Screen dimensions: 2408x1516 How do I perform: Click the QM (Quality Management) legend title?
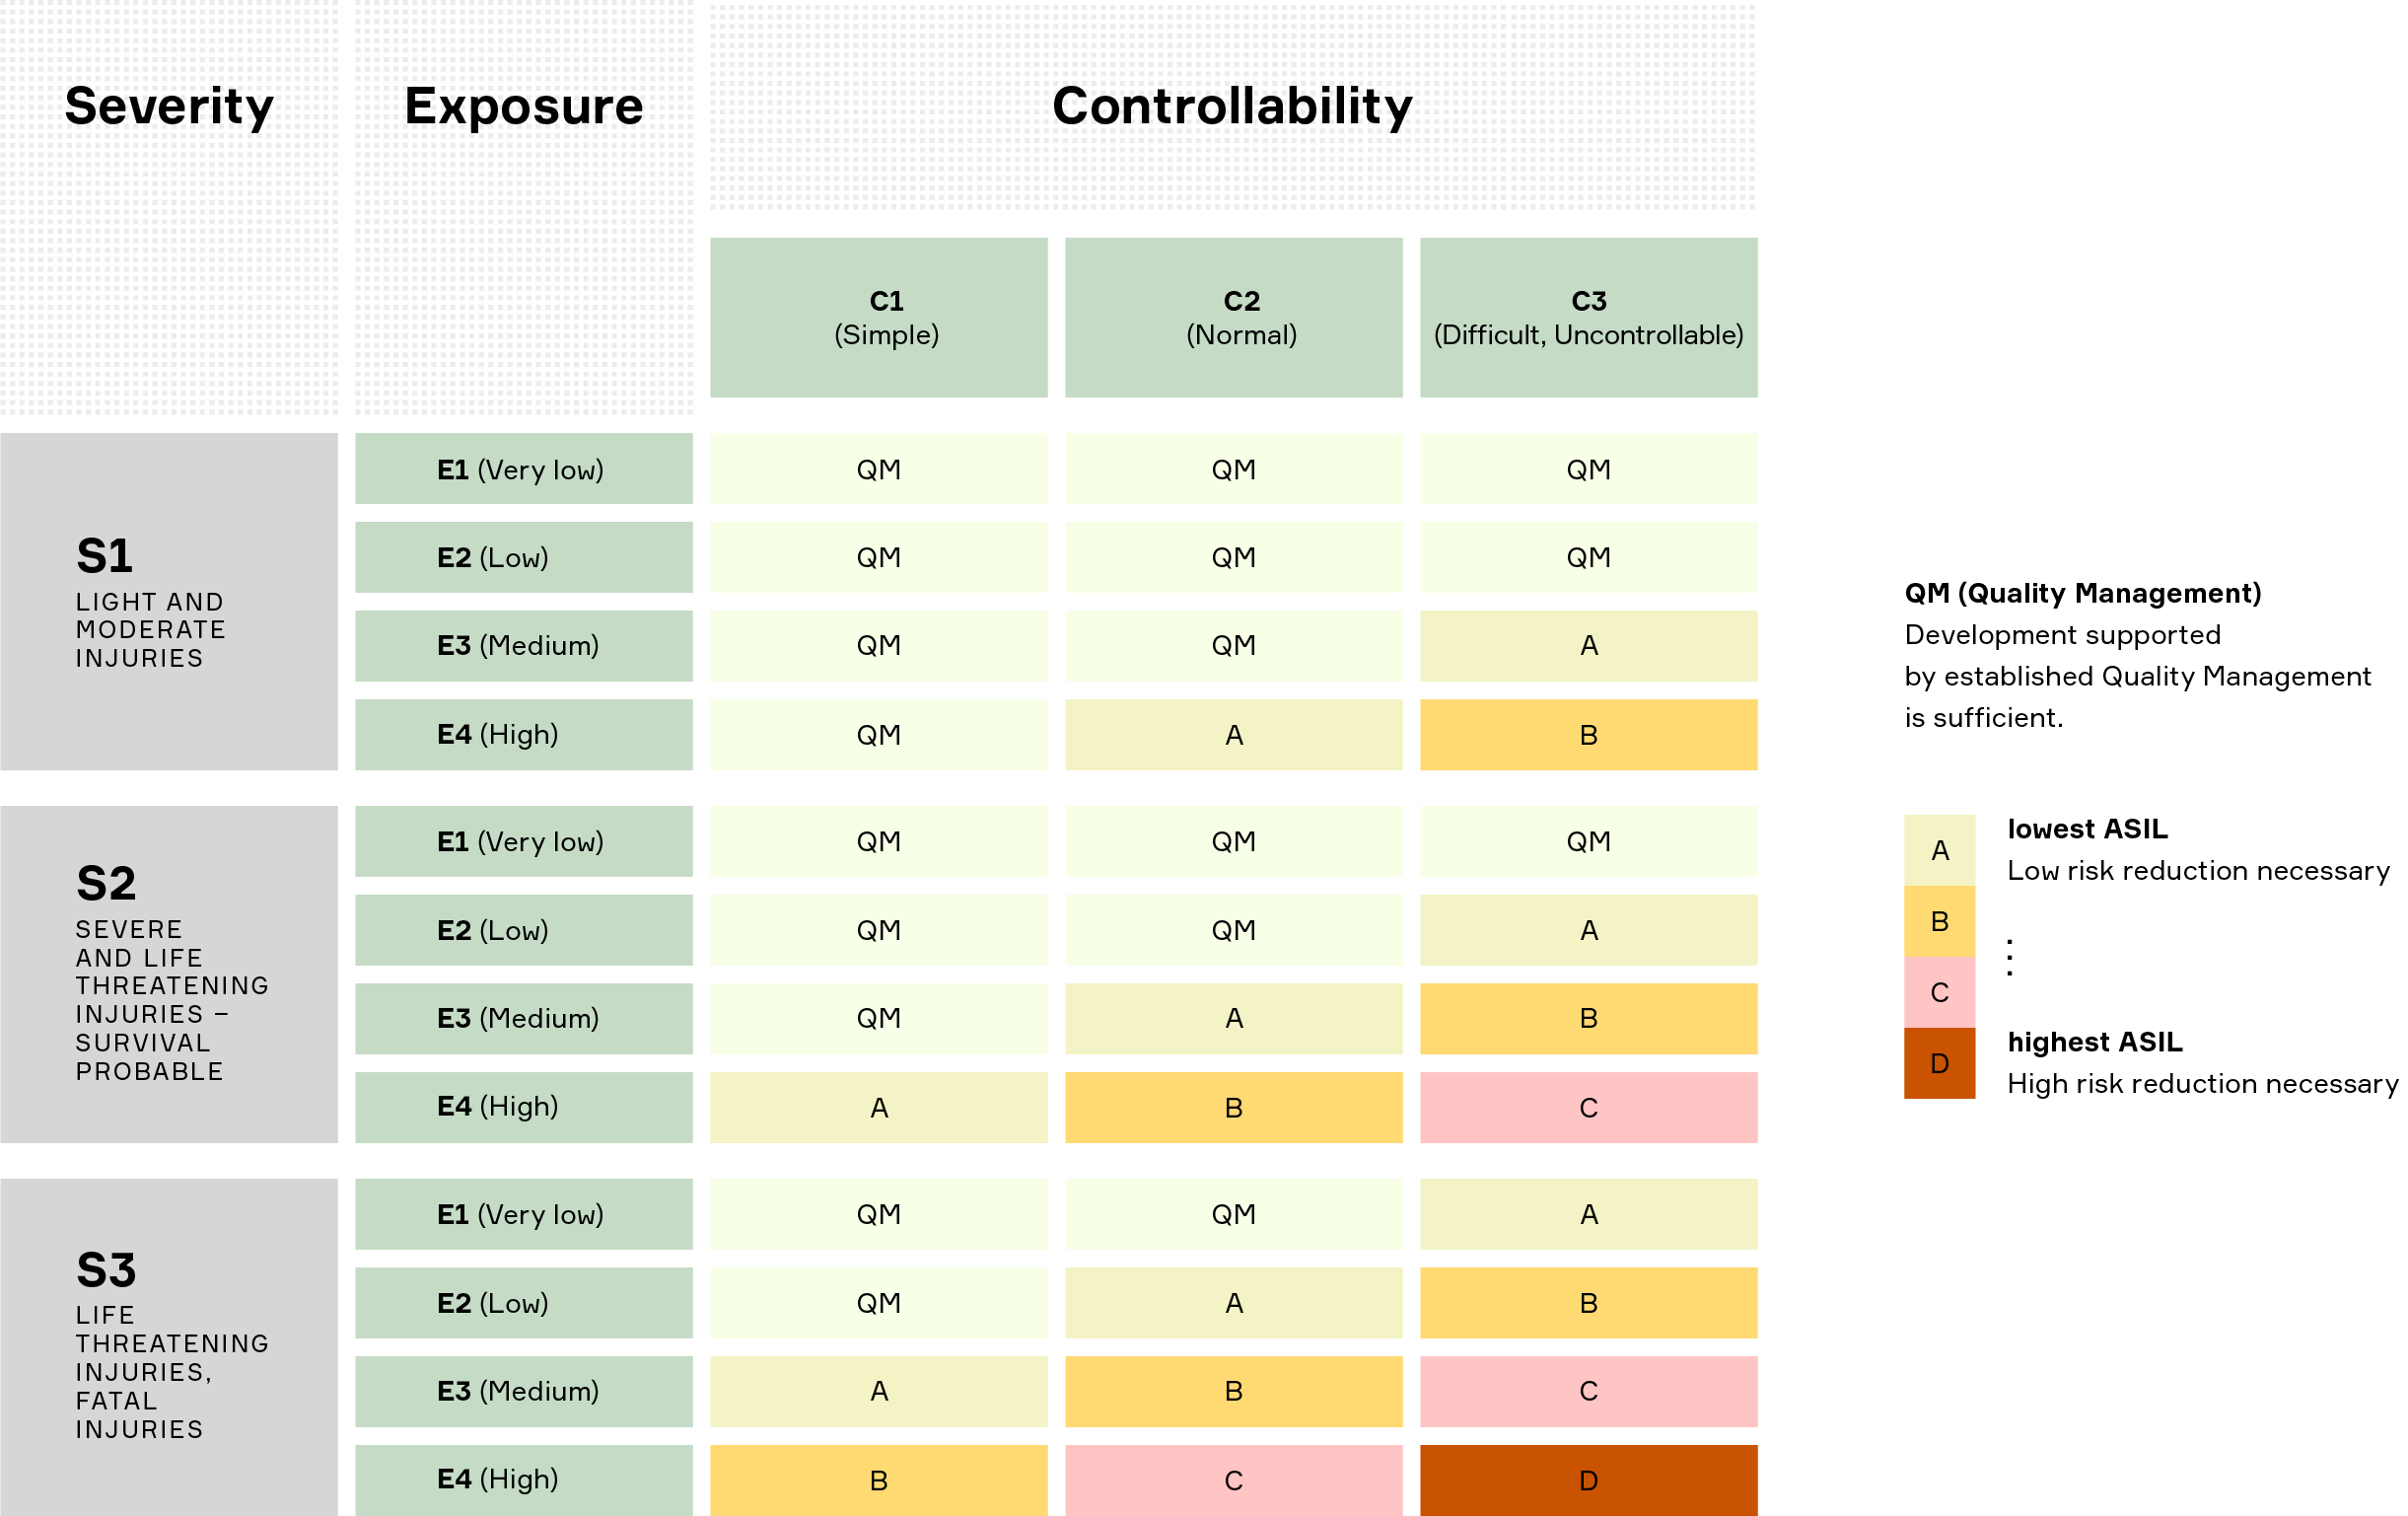tap(2082, 593)
